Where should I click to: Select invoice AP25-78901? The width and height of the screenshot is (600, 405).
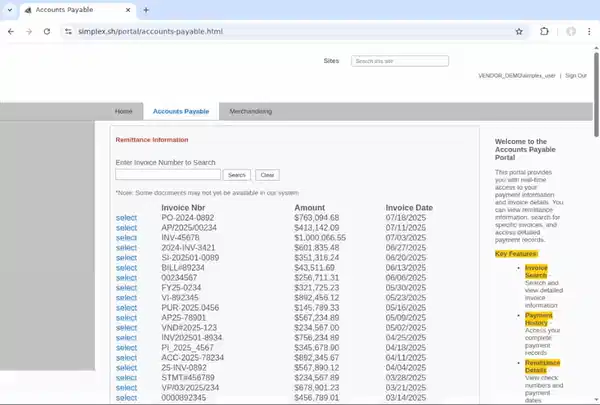pos(126,318)
